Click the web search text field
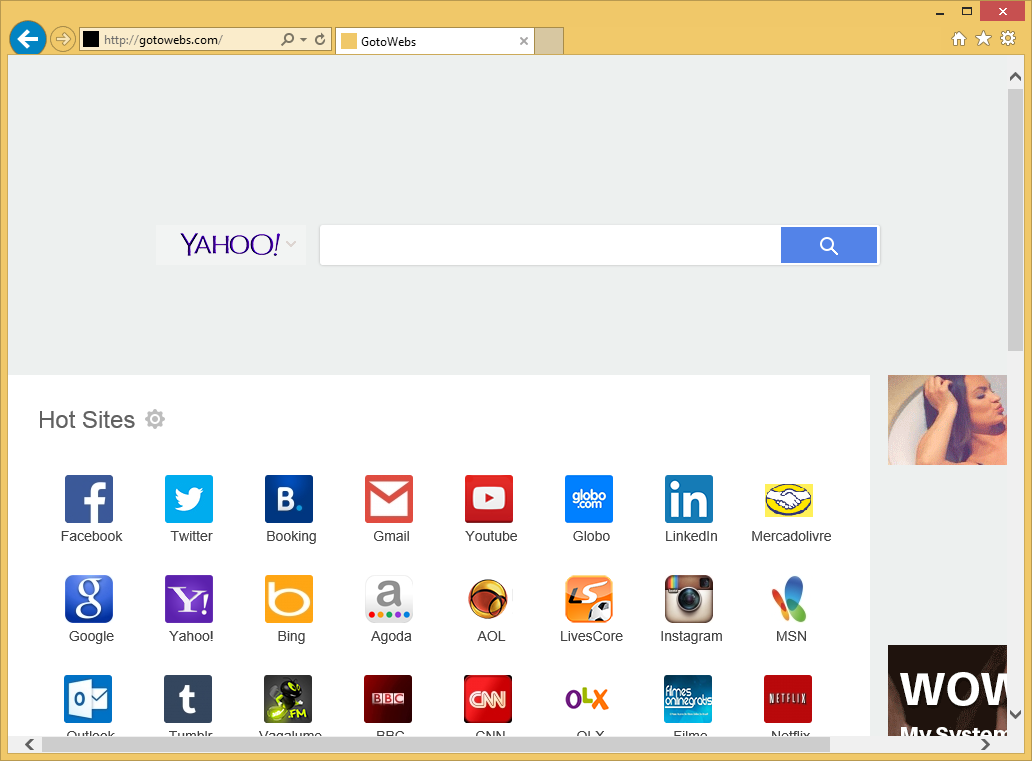Viewport: 1032px width, 761px height. (x=550, y=246)
